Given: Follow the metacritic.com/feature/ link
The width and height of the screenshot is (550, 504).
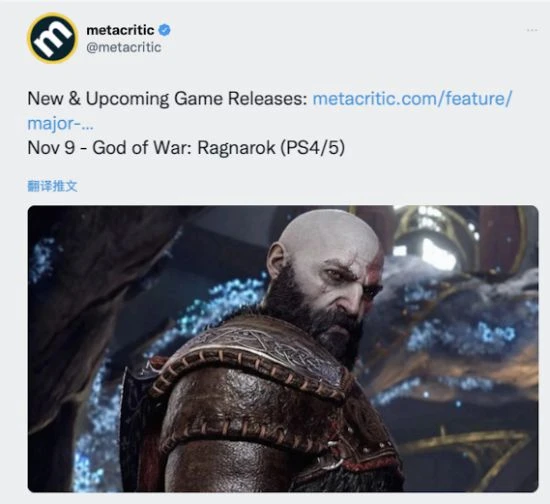Looking at the screenshot, I should 412,98.
